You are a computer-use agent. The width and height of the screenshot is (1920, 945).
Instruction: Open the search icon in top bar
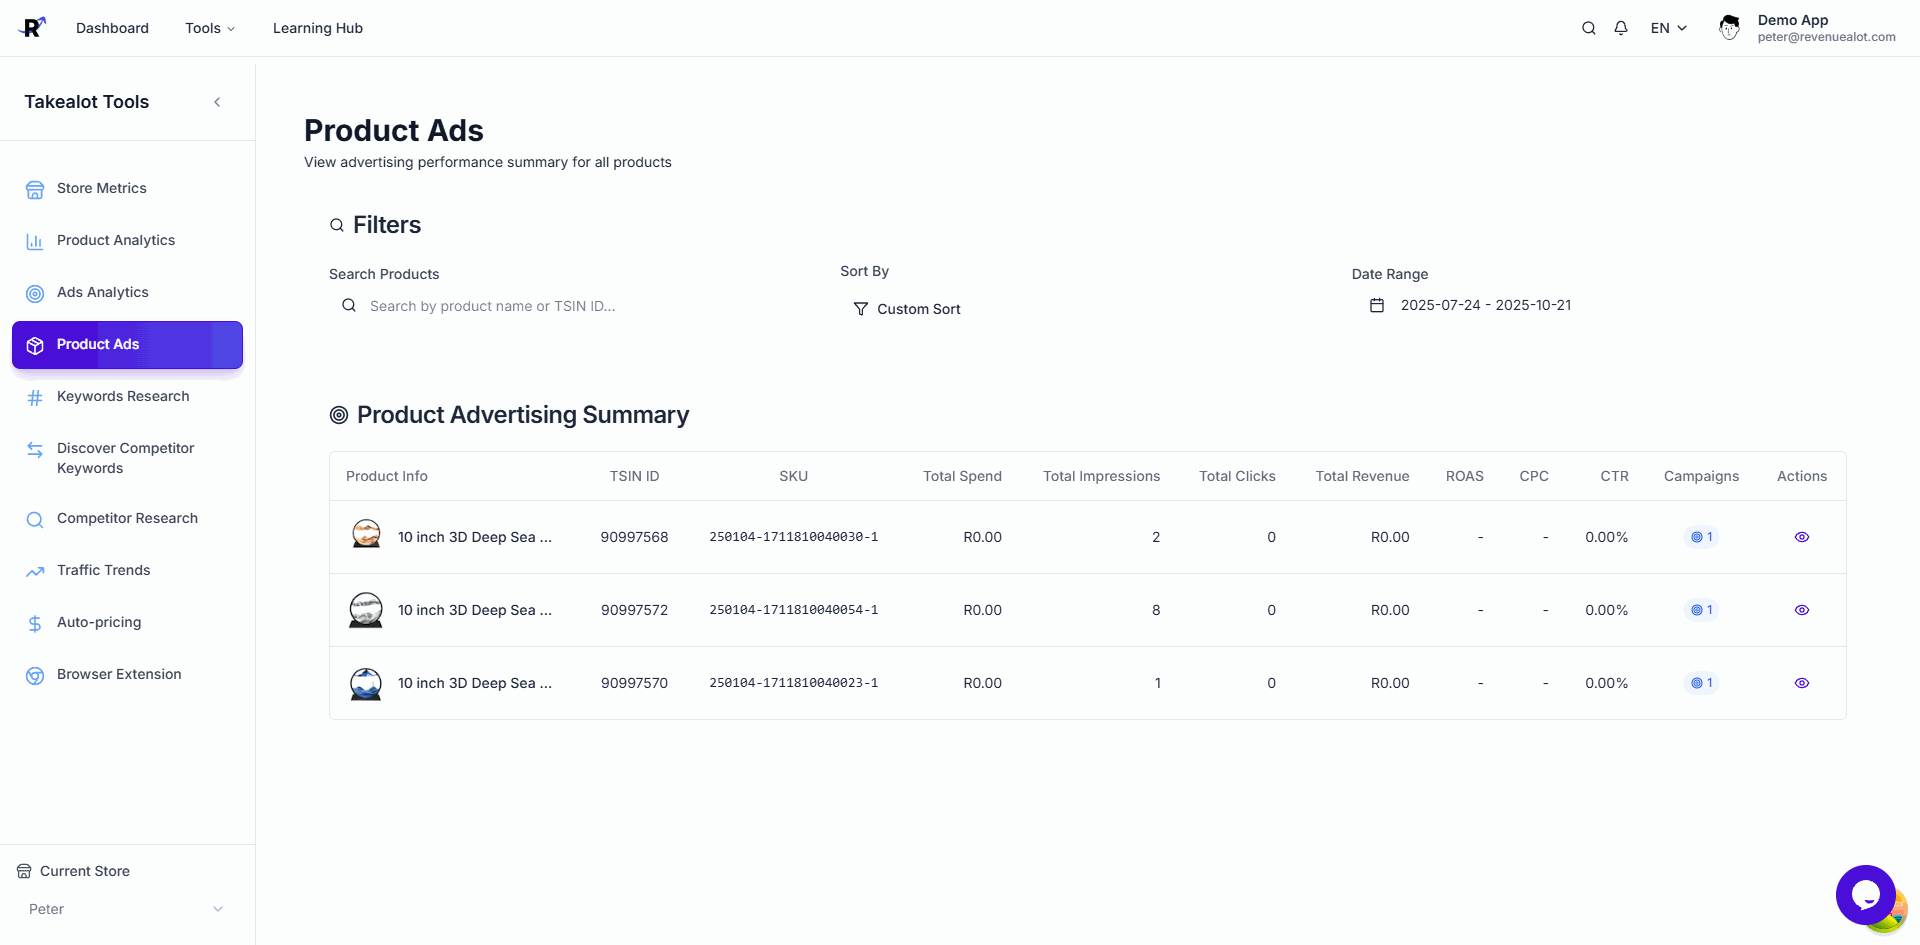1588,28
